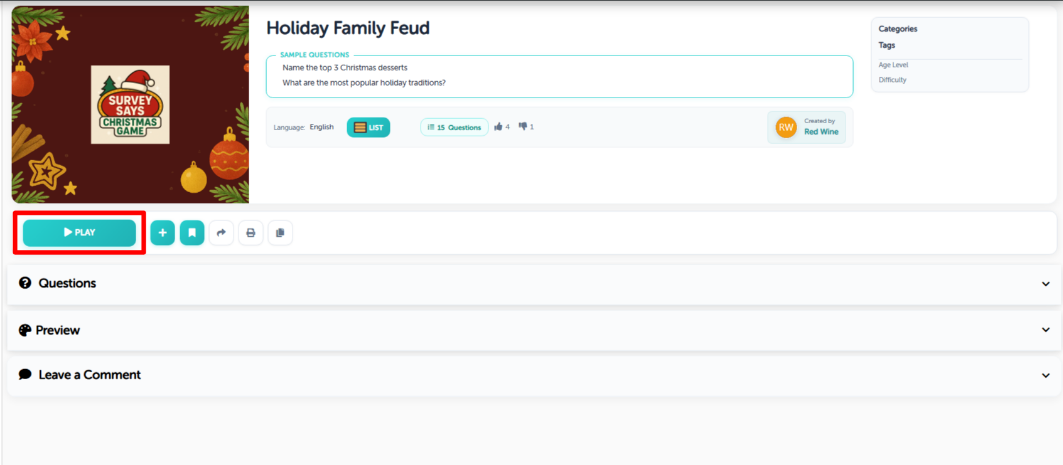Share the game using arrow icon
The height and width of the screenshot is (465, 1063).
point(221,232)
